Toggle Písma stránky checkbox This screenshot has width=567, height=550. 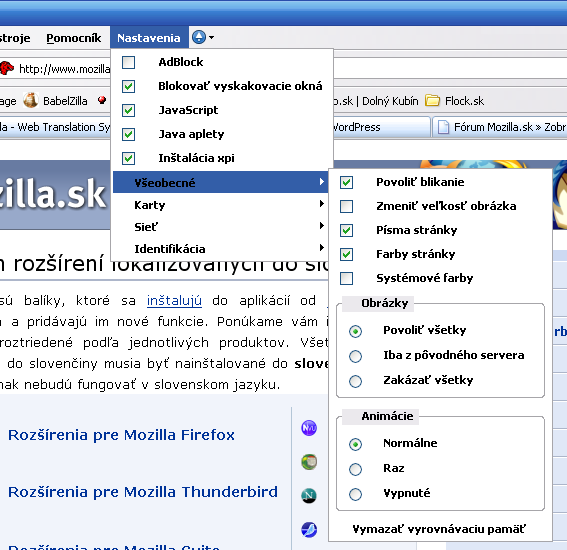point(346,230)
